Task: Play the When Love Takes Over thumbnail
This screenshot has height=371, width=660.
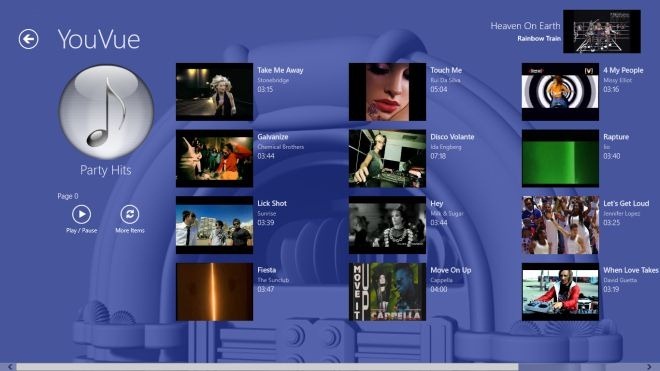Action: pos(560,292)
